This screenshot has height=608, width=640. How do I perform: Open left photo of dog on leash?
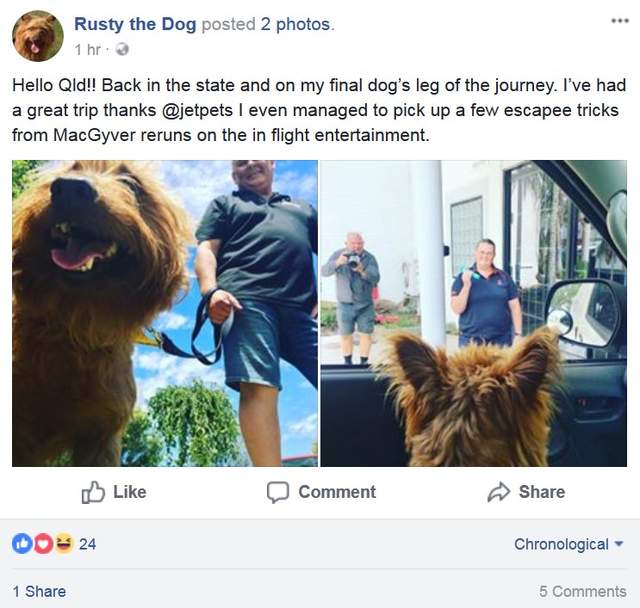165,313
